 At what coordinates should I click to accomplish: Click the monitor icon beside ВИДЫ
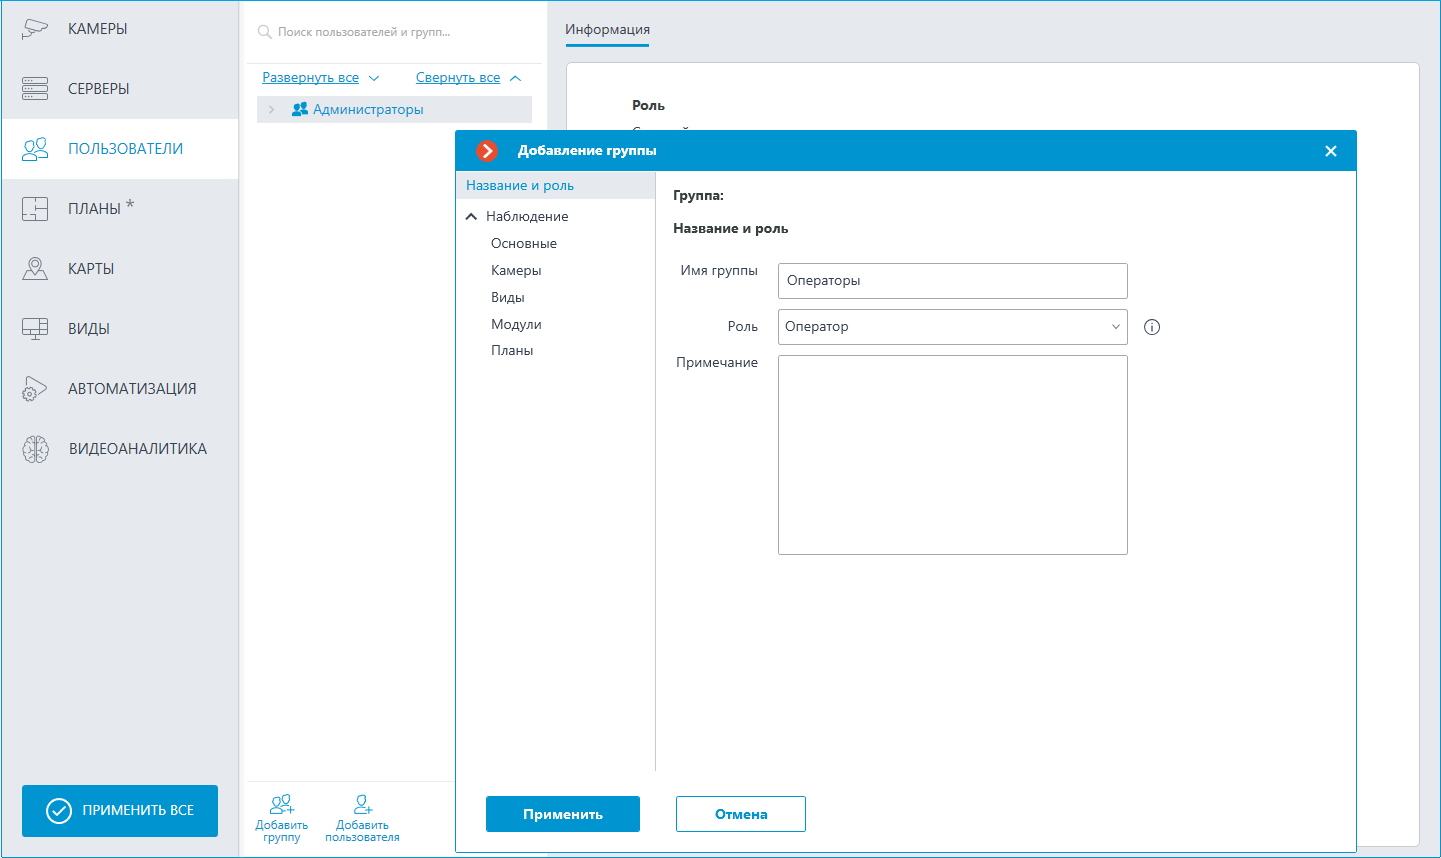pyautogui.click(x=35, y=329)
